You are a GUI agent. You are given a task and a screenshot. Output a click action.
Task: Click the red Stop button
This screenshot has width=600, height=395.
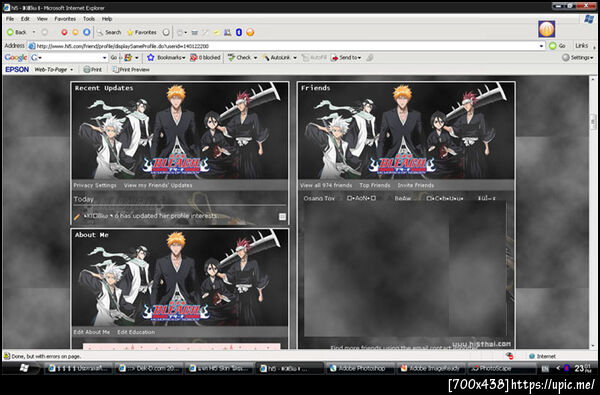pos(64,32)
